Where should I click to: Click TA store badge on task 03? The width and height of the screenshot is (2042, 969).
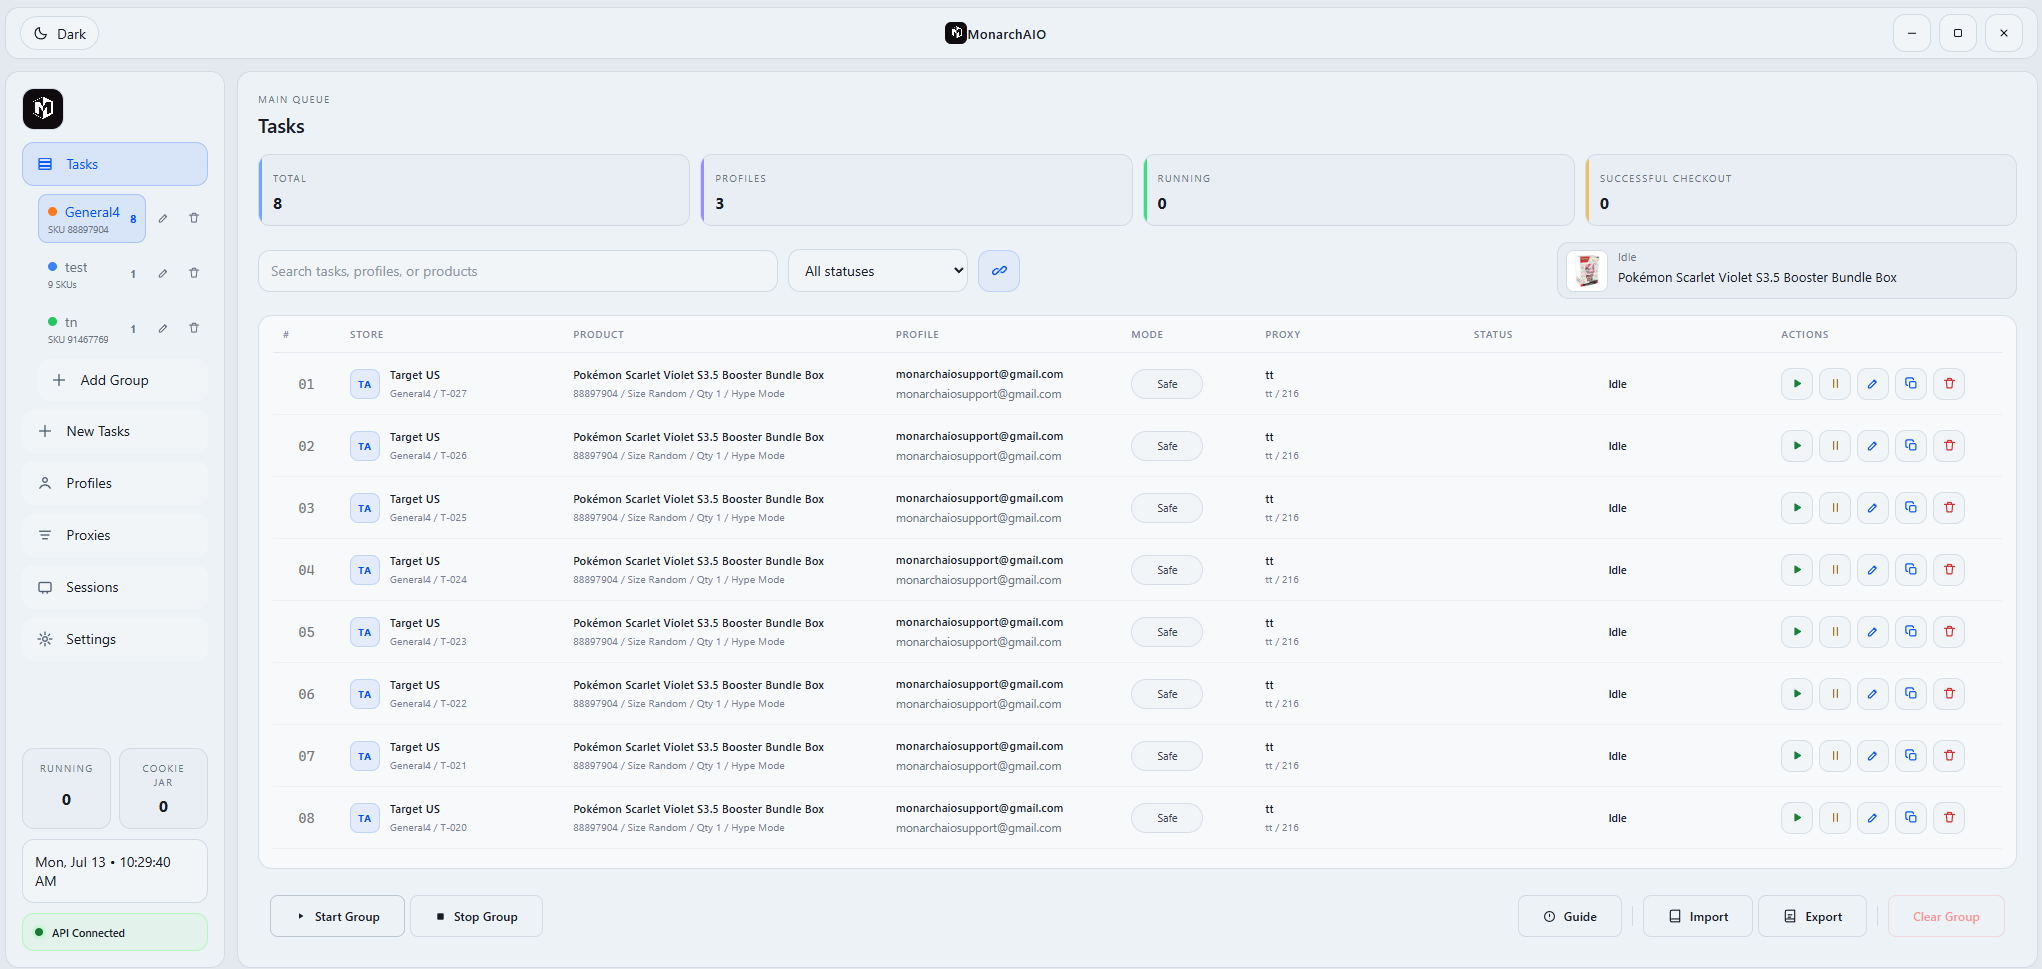(x=365, y=508)
